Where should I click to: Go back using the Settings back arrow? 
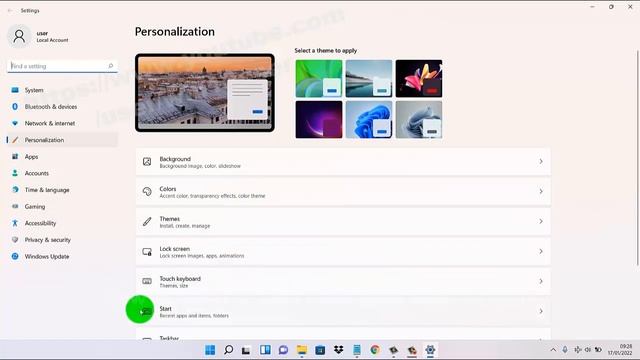tap(10, 11)
